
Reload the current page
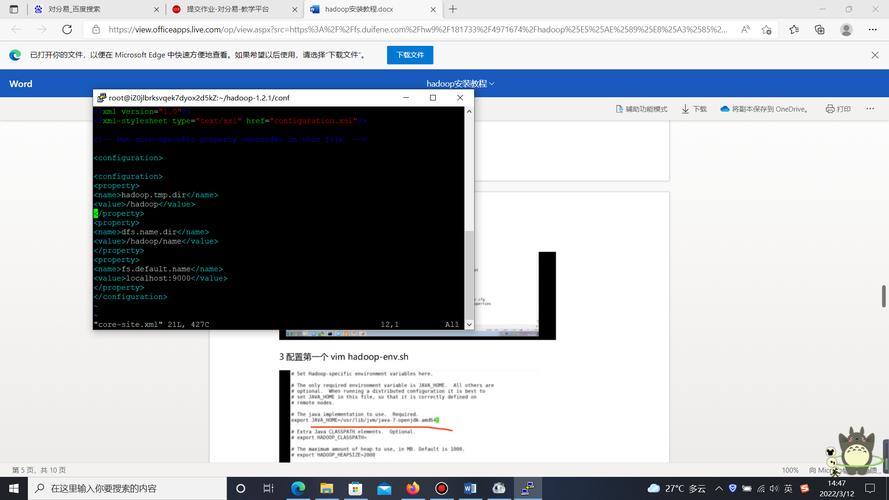(x=67, y=29)
